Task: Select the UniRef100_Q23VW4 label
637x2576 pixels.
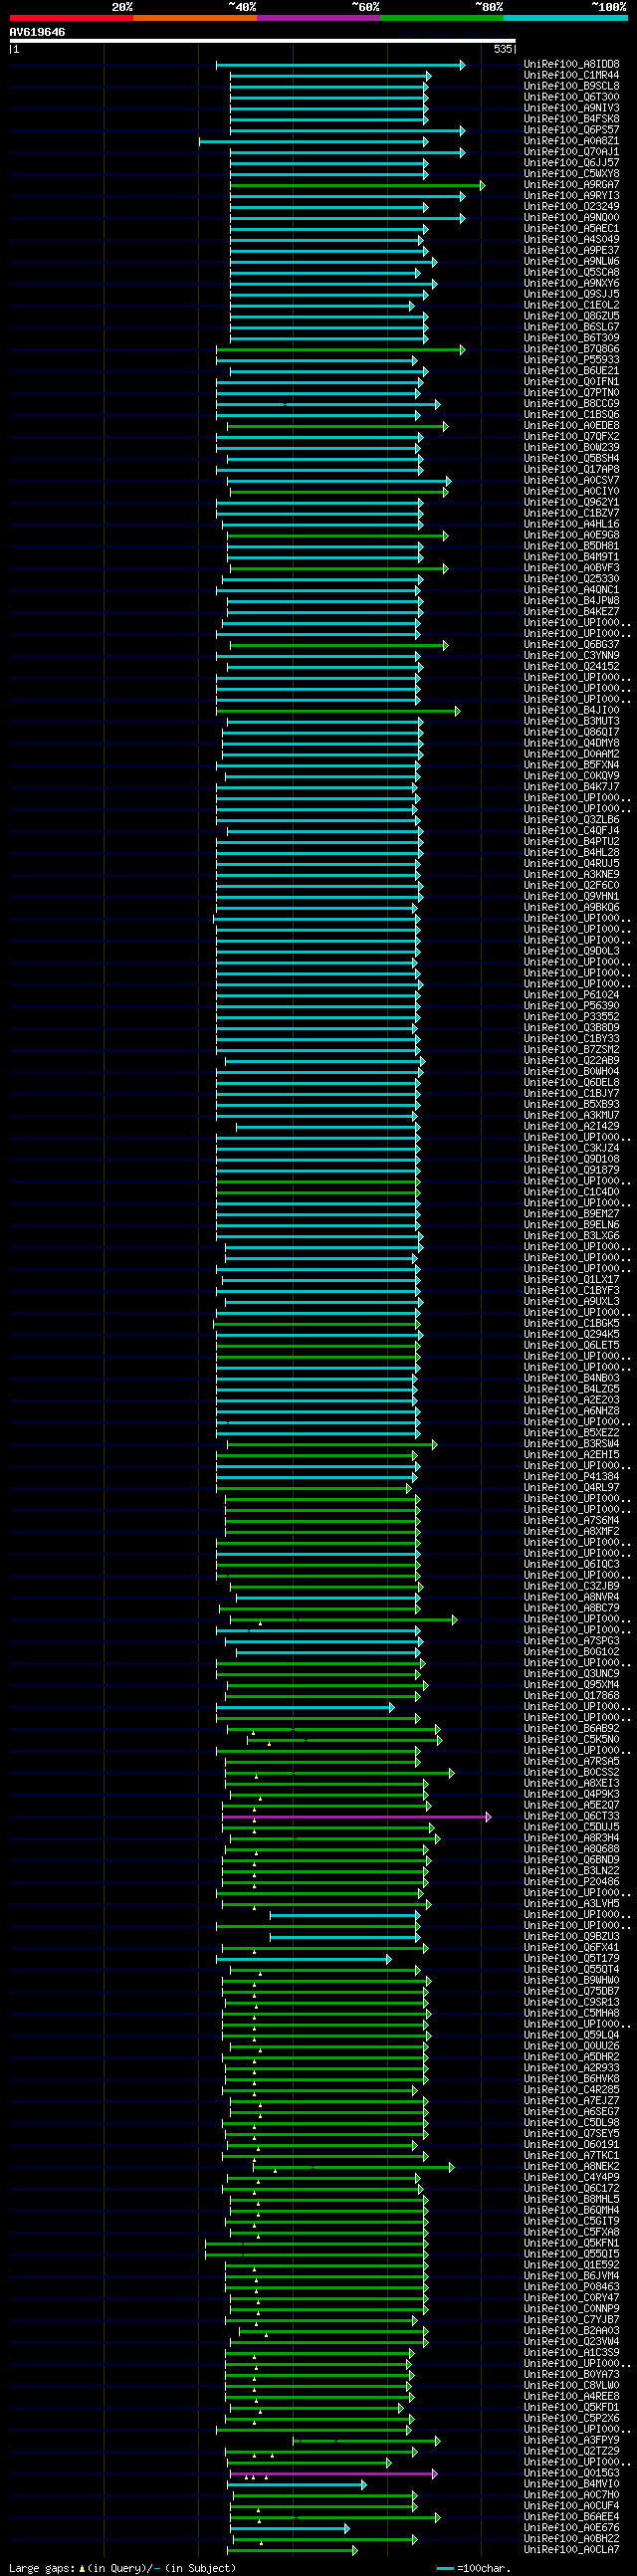Action: point(571,2342)
